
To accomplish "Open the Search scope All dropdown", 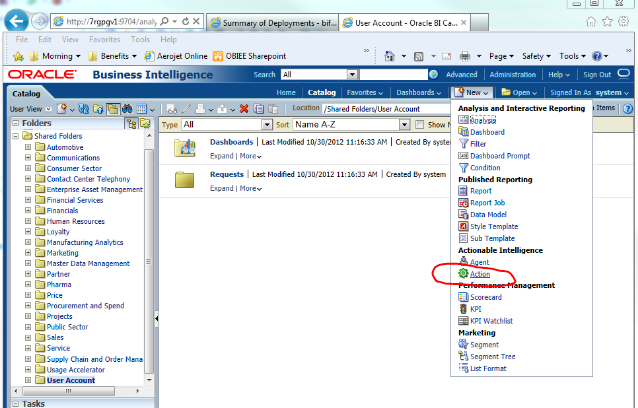I will click(352, 74).
